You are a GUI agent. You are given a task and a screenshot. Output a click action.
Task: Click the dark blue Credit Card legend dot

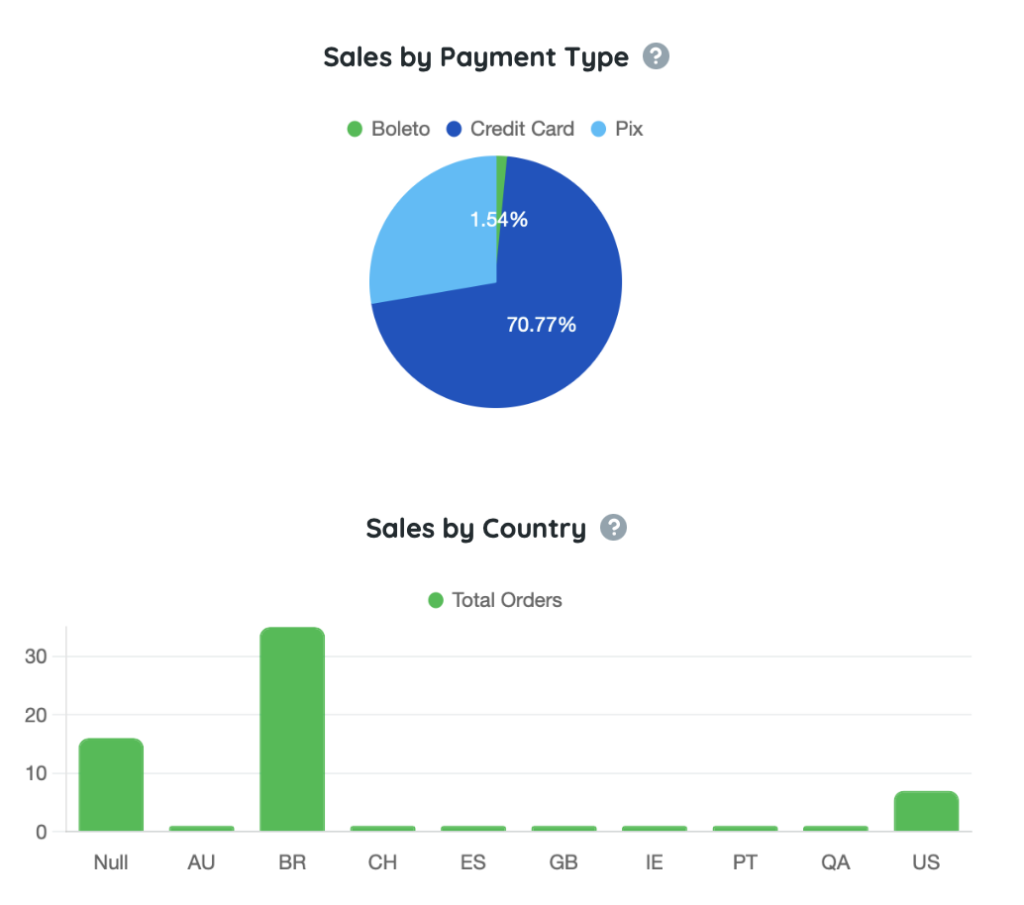coord(453,129)
